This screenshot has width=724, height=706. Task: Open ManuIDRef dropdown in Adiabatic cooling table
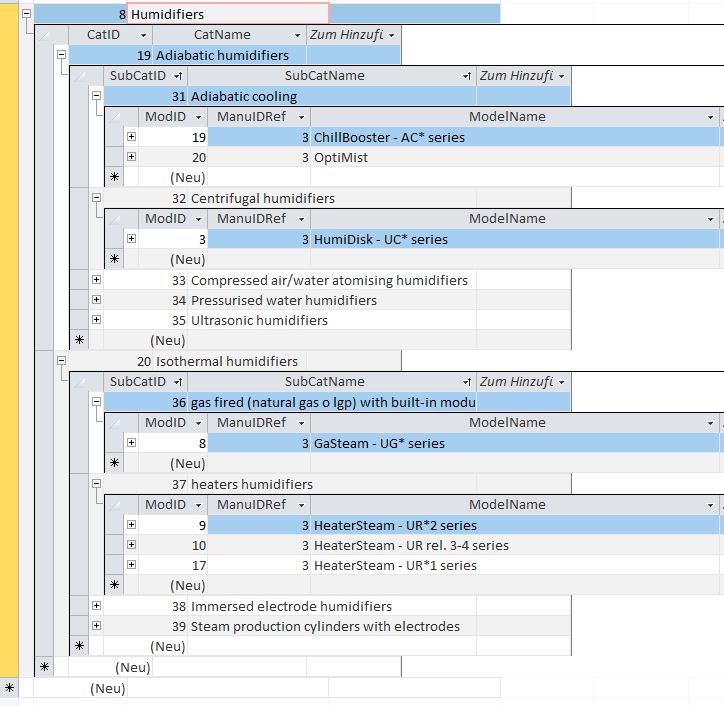[x=302, y=117]
